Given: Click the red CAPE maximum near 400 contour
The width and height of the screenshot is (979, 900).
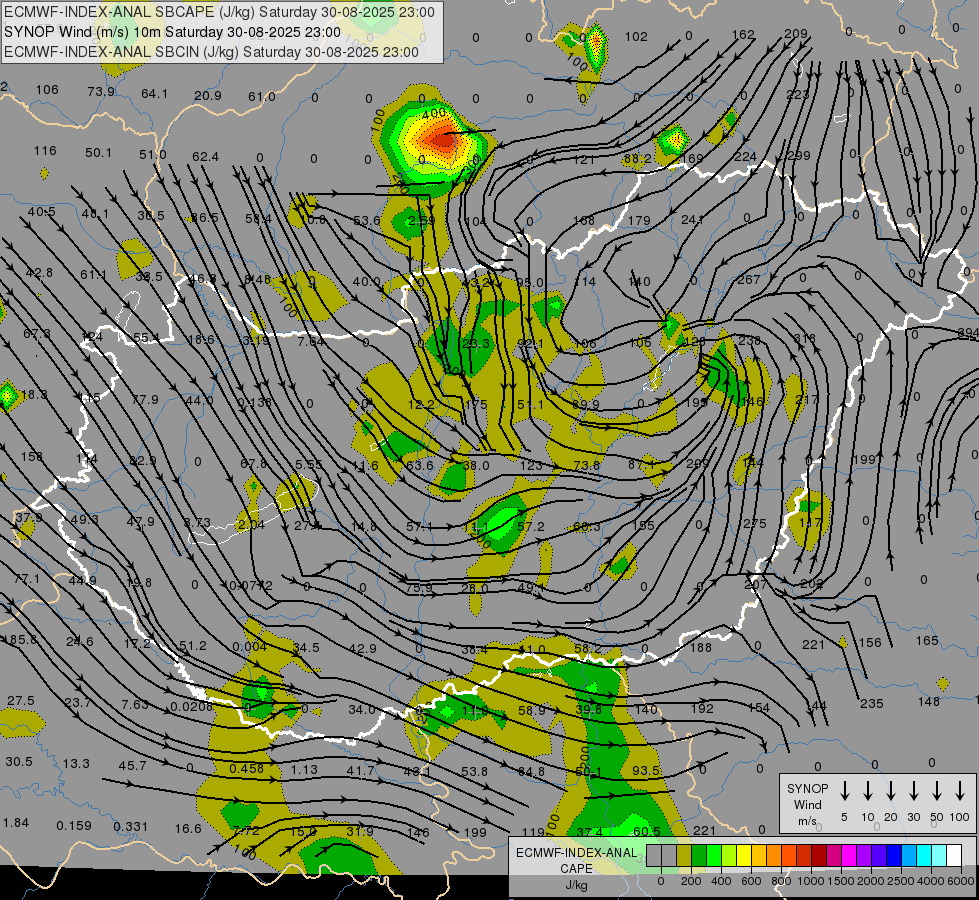Looking at the screenshot, I should click(443, 139).
